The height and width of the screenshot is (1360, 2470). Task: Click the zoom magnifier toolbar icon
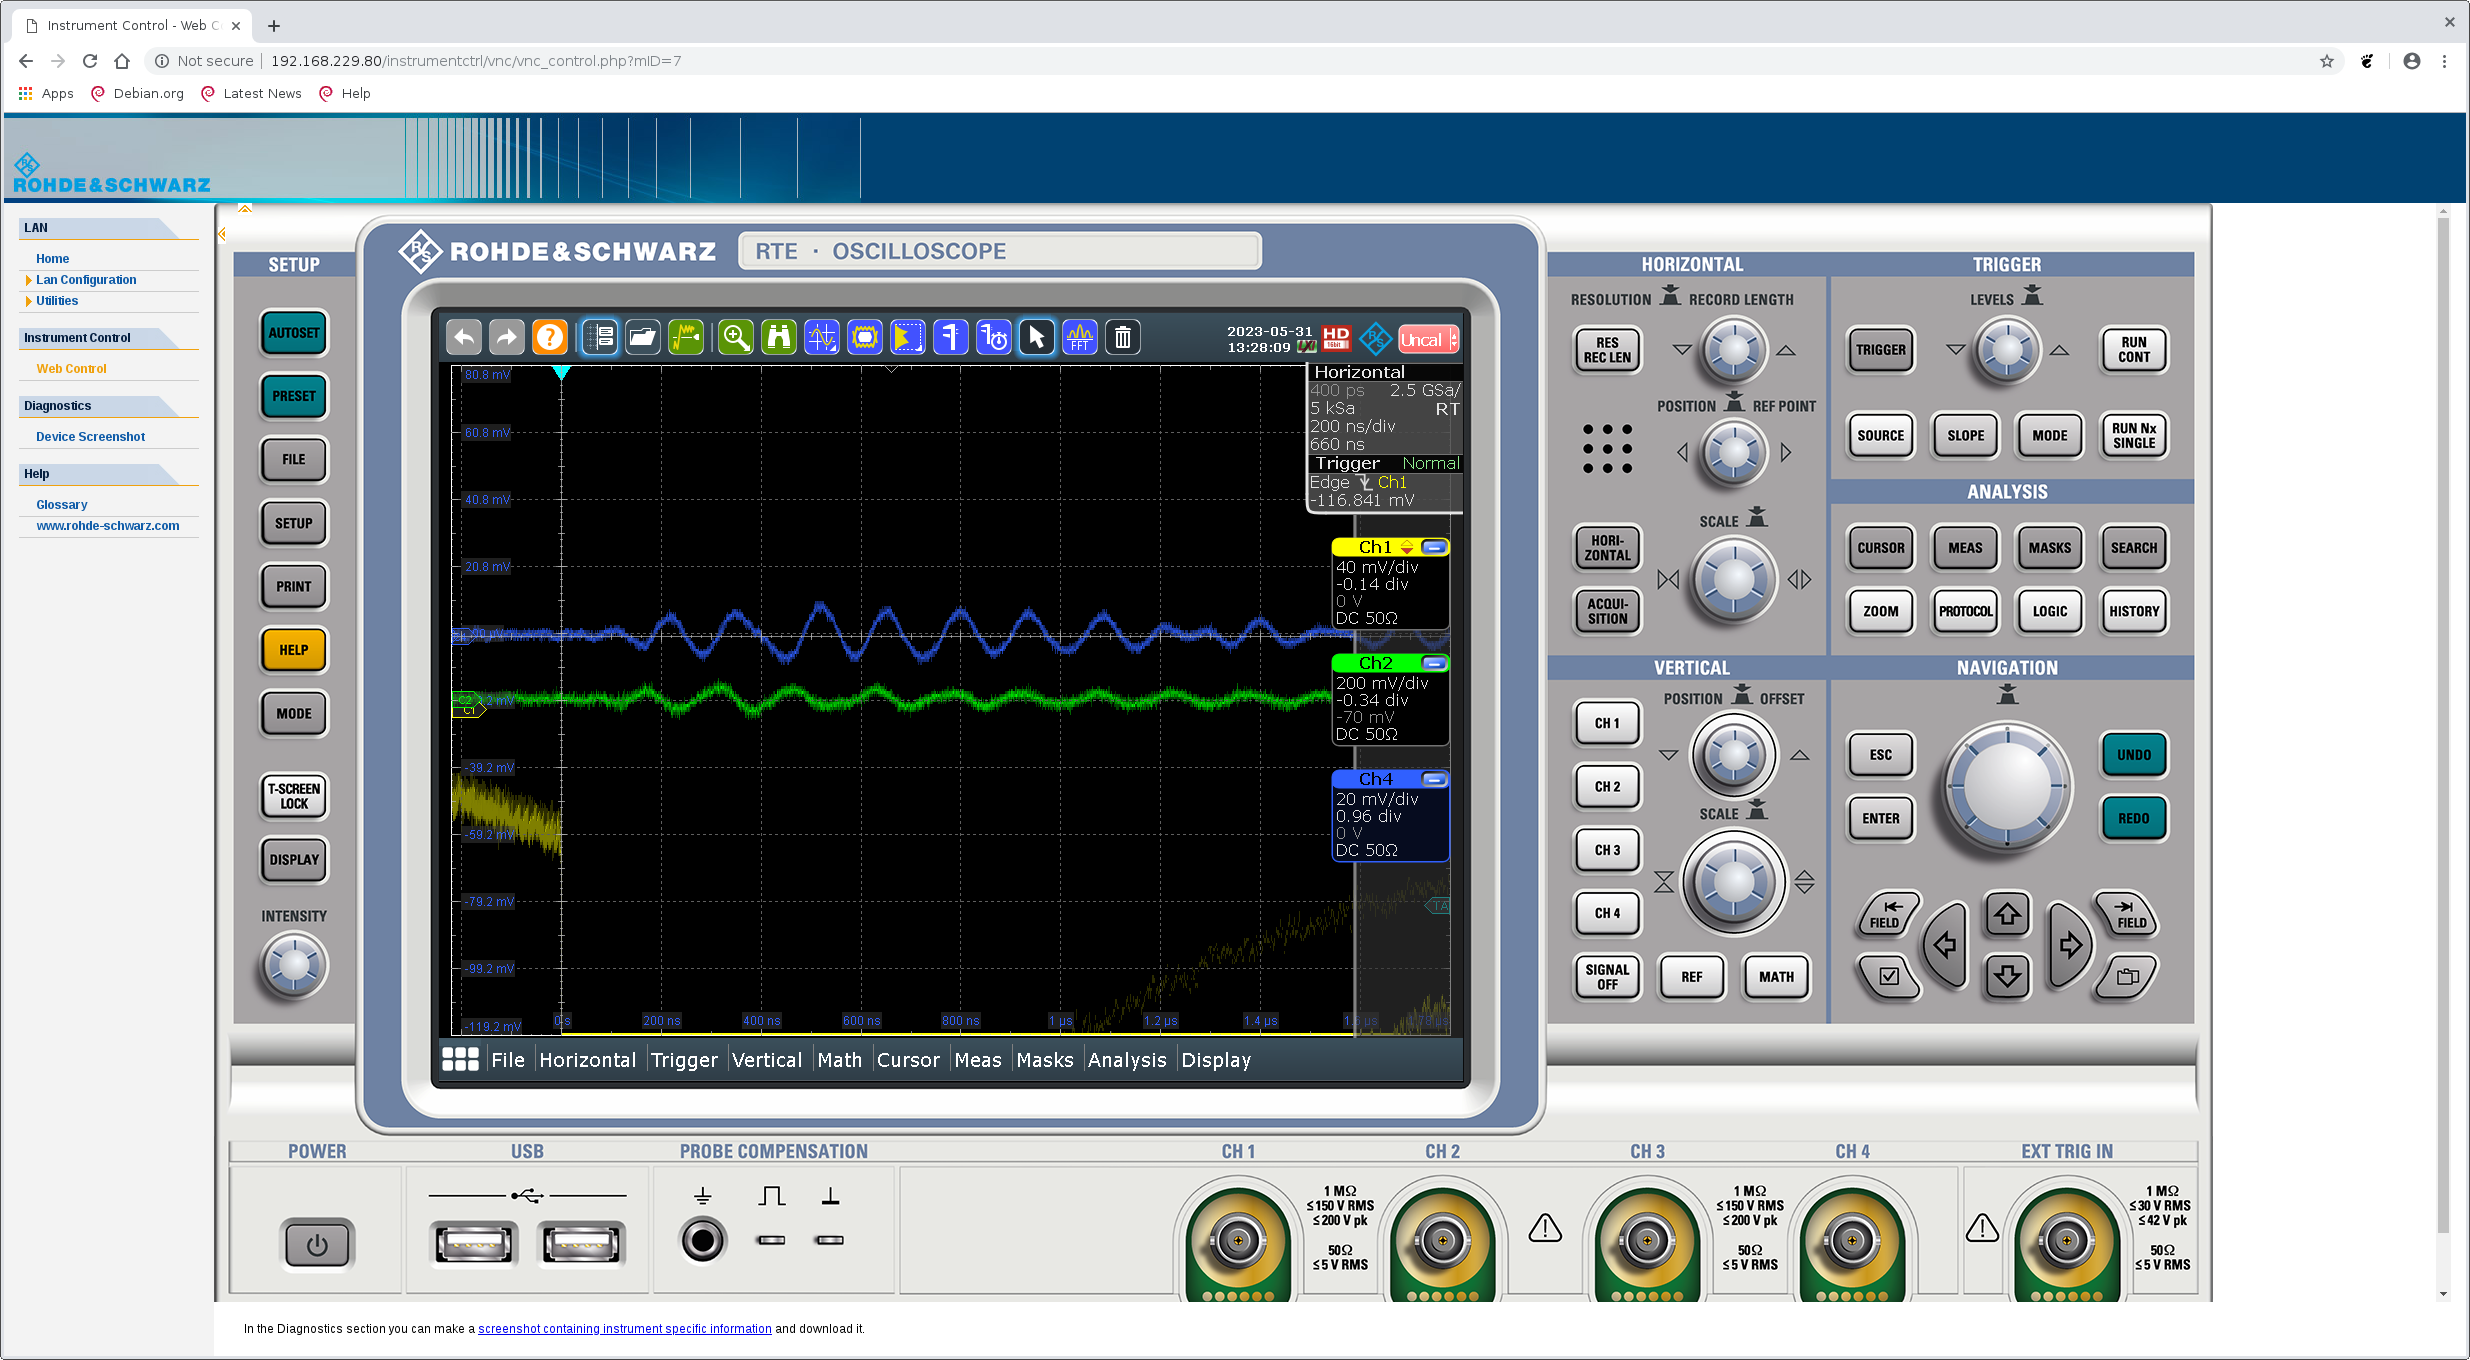point(736,338)
